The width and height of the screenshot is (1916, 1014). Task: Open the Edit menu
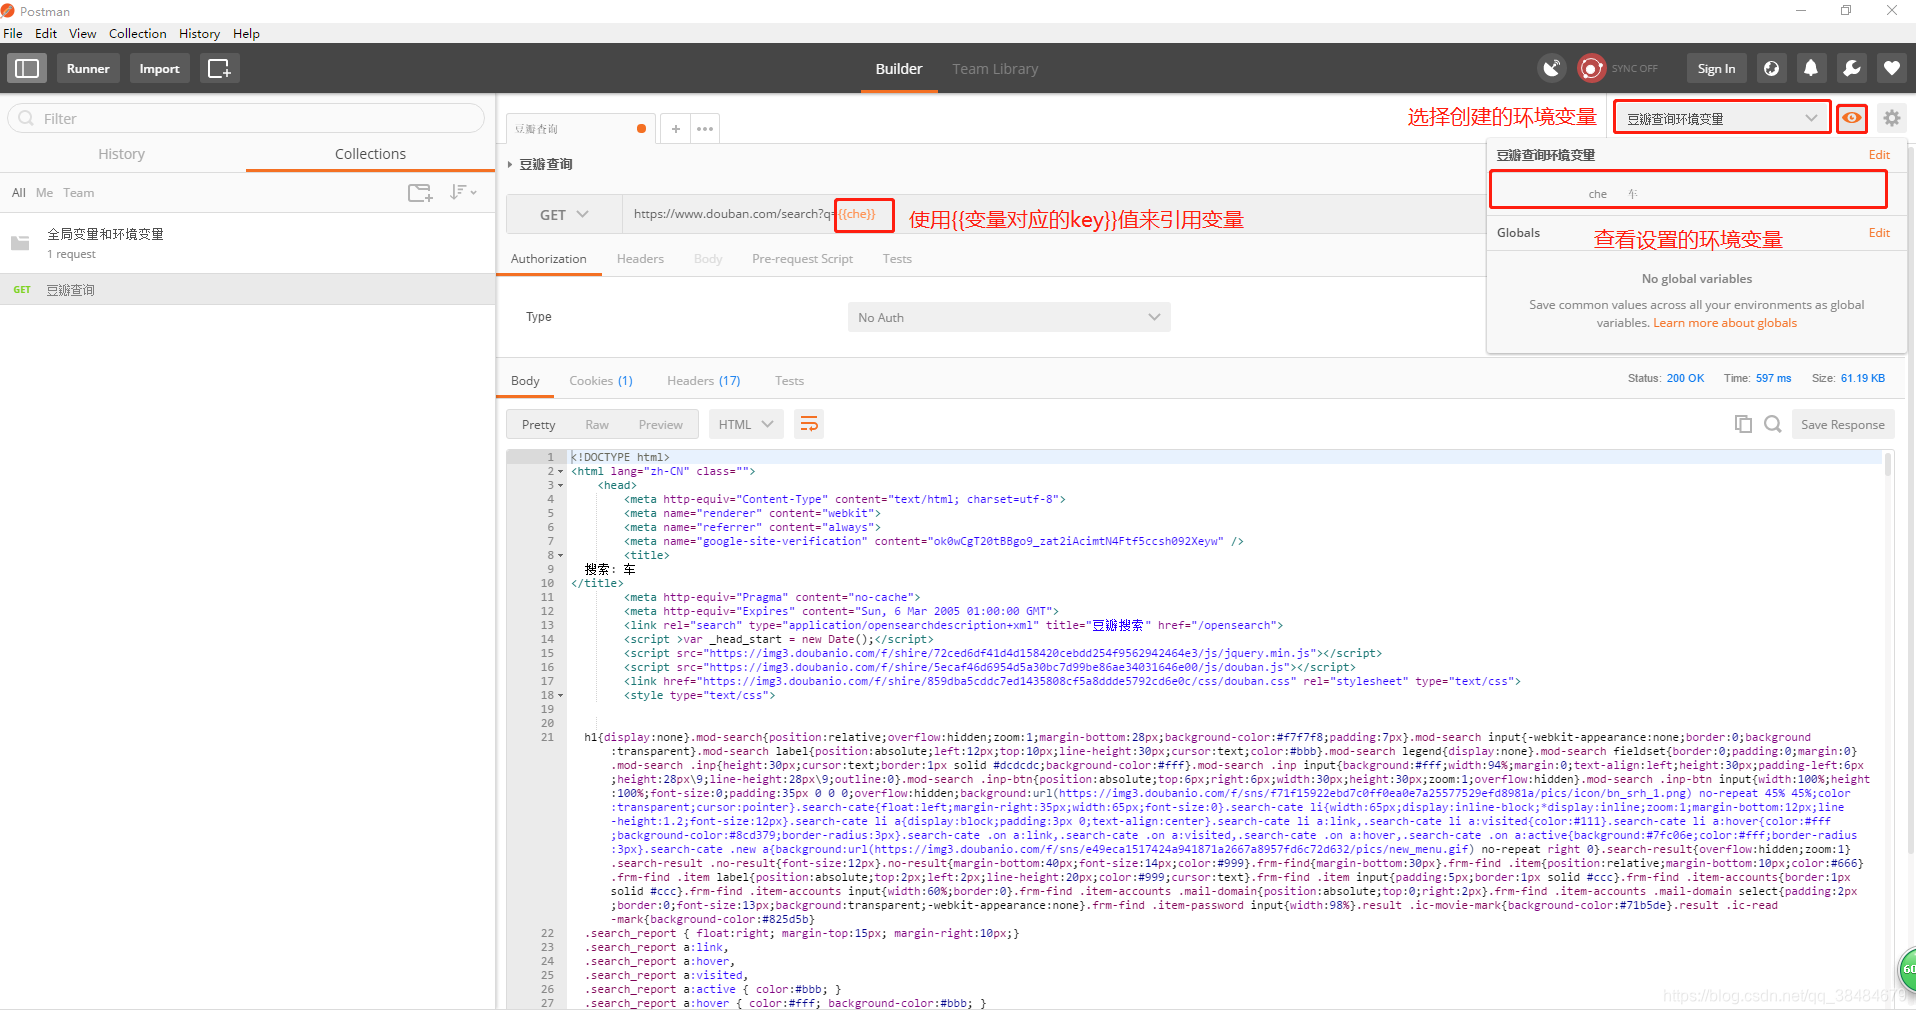[46, 33]
